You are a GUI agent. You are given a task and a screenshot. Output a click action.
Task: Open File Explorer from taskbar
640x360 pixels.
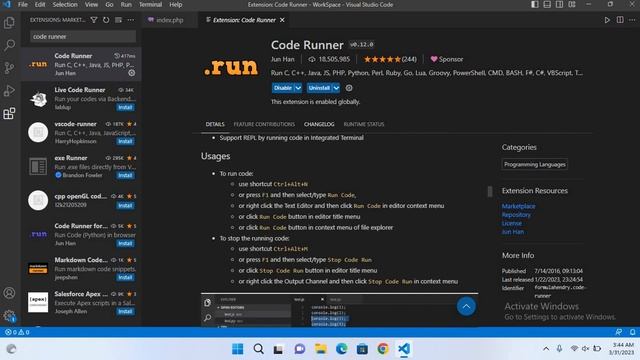[x=321, y=349]
